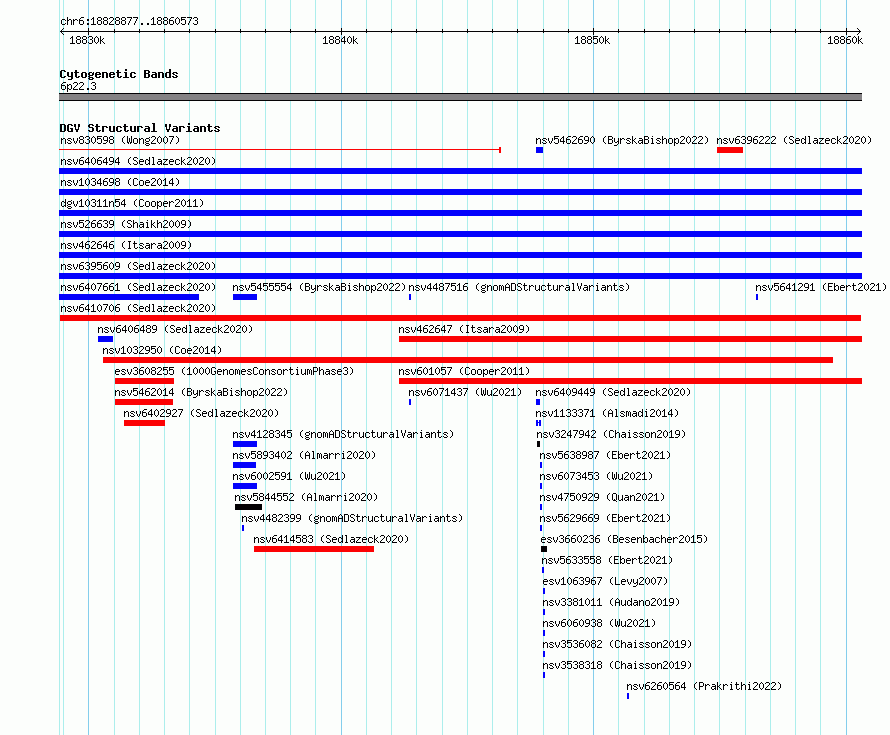This screenshot has width=890, height=735.
Task: Open esv1063967 (Levy2007) entry
Action: [605, 581]
